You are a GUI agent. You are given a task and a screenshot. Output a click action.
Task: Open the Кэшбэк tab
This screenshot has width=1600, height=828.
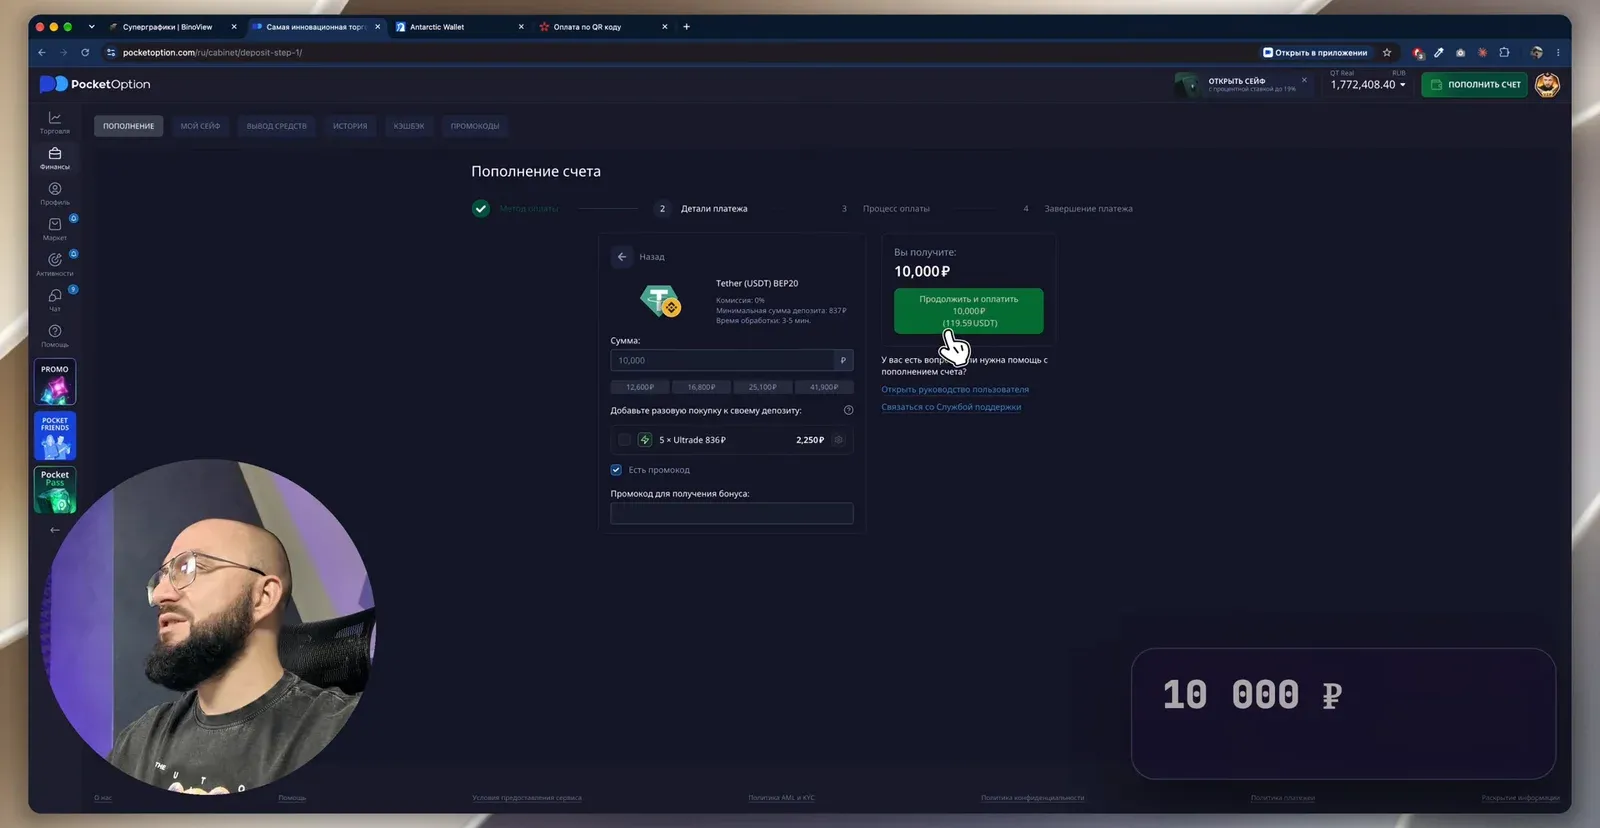point(409,126)
